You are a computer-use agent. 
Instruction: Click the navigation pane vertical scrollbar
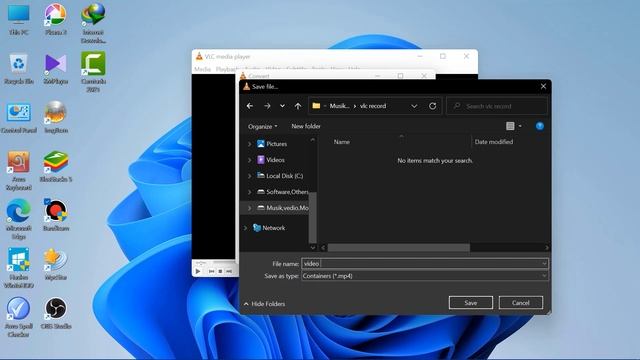[x=313, y=217]
